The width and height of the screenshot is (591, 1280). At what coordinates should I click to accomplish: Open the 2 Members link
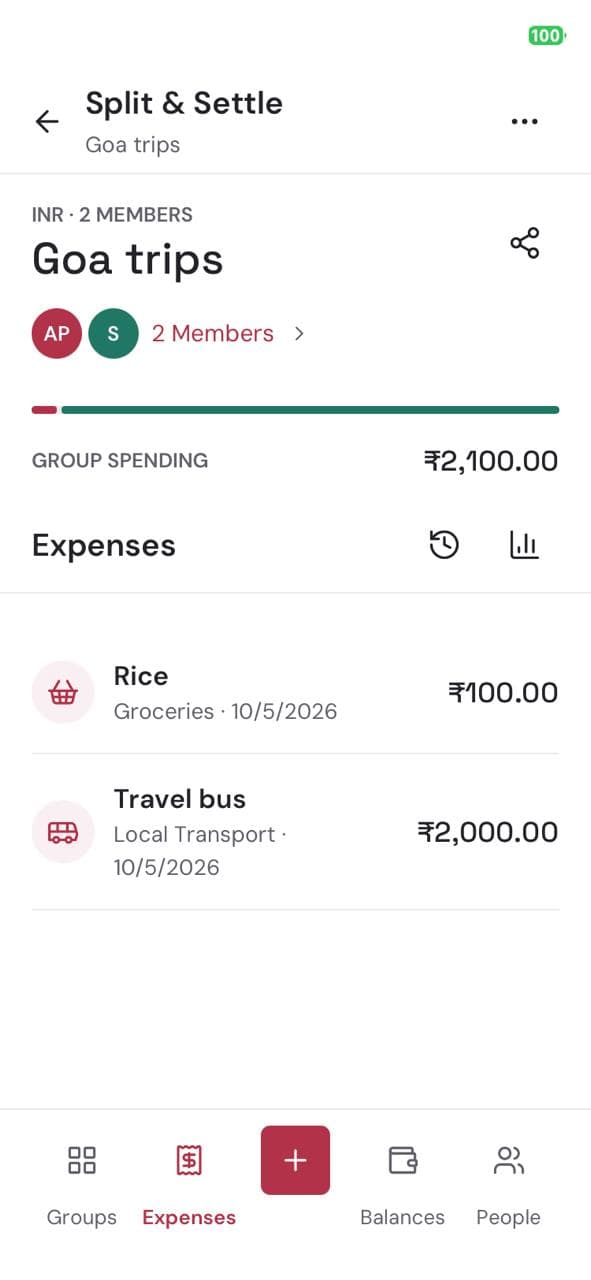(212, 334)
